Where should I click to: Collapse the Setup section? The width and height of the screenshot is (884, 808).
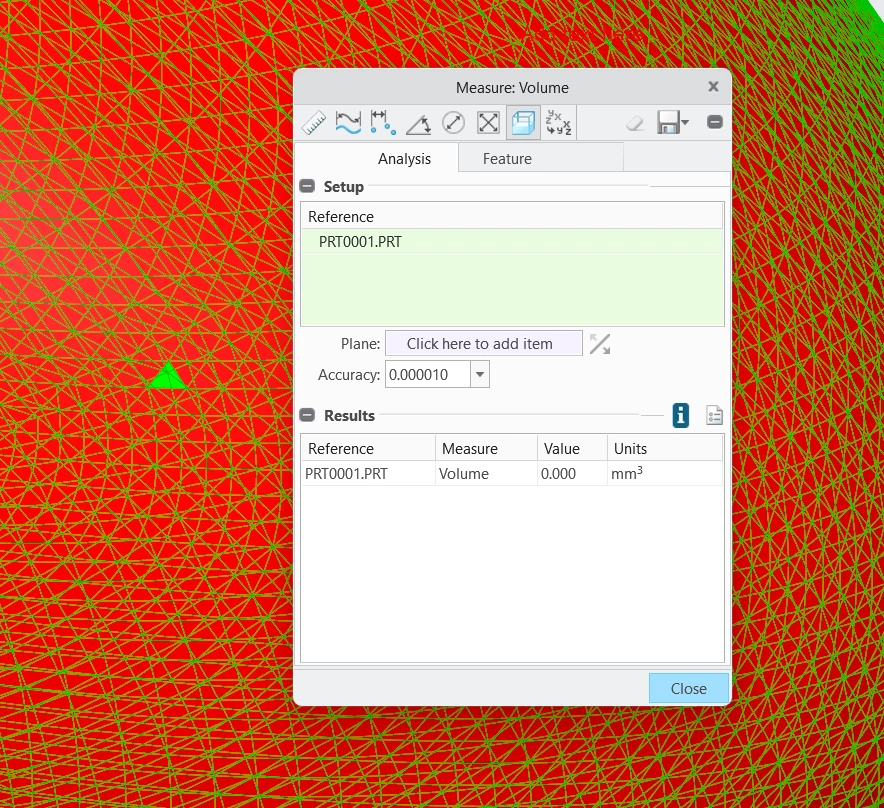(x=307, y=186)
